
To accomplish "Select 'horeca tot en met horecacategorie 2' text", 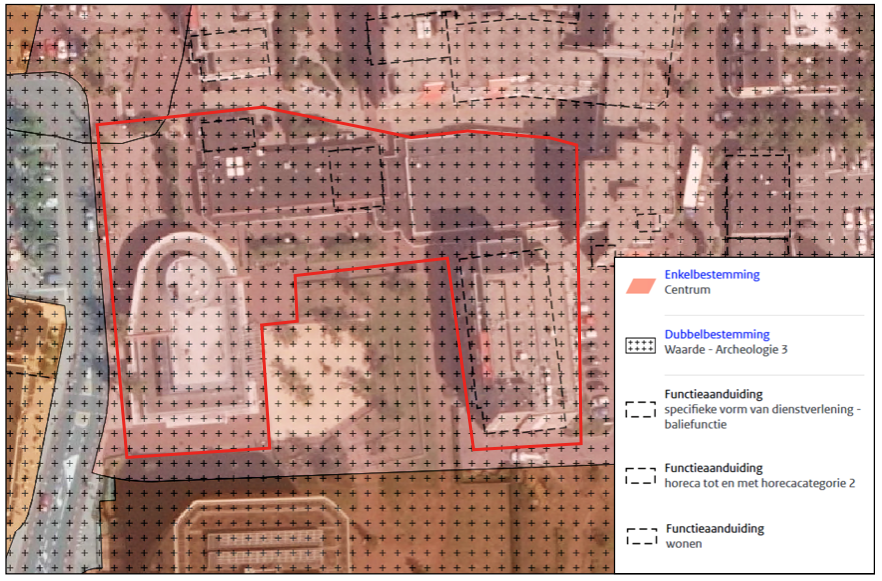I will [759, 483].
